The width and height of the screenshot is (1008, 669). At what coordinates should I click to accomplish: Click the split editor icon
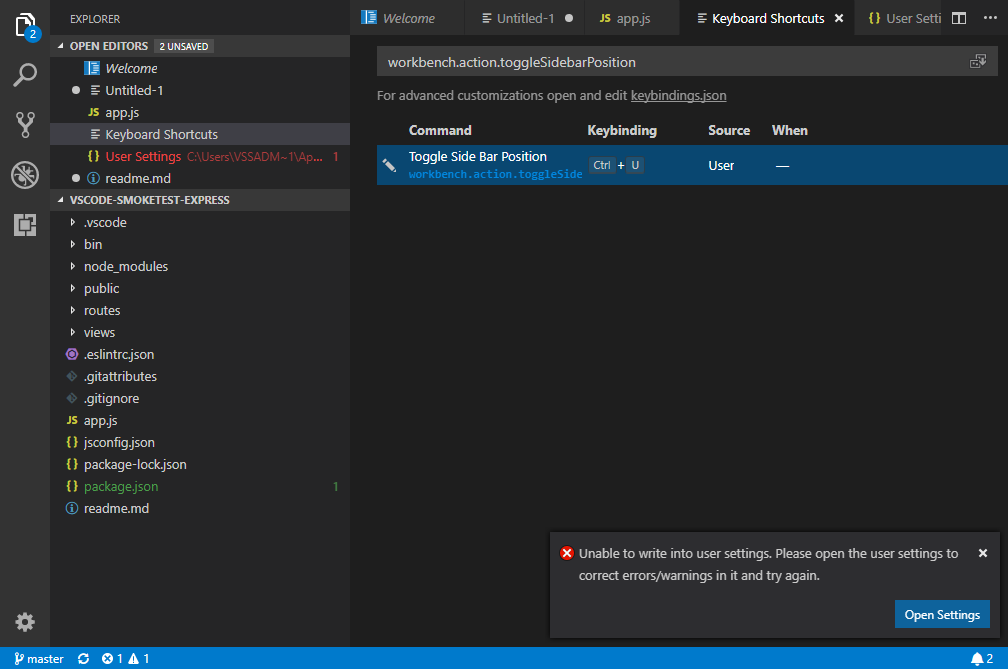pos(958,18)
